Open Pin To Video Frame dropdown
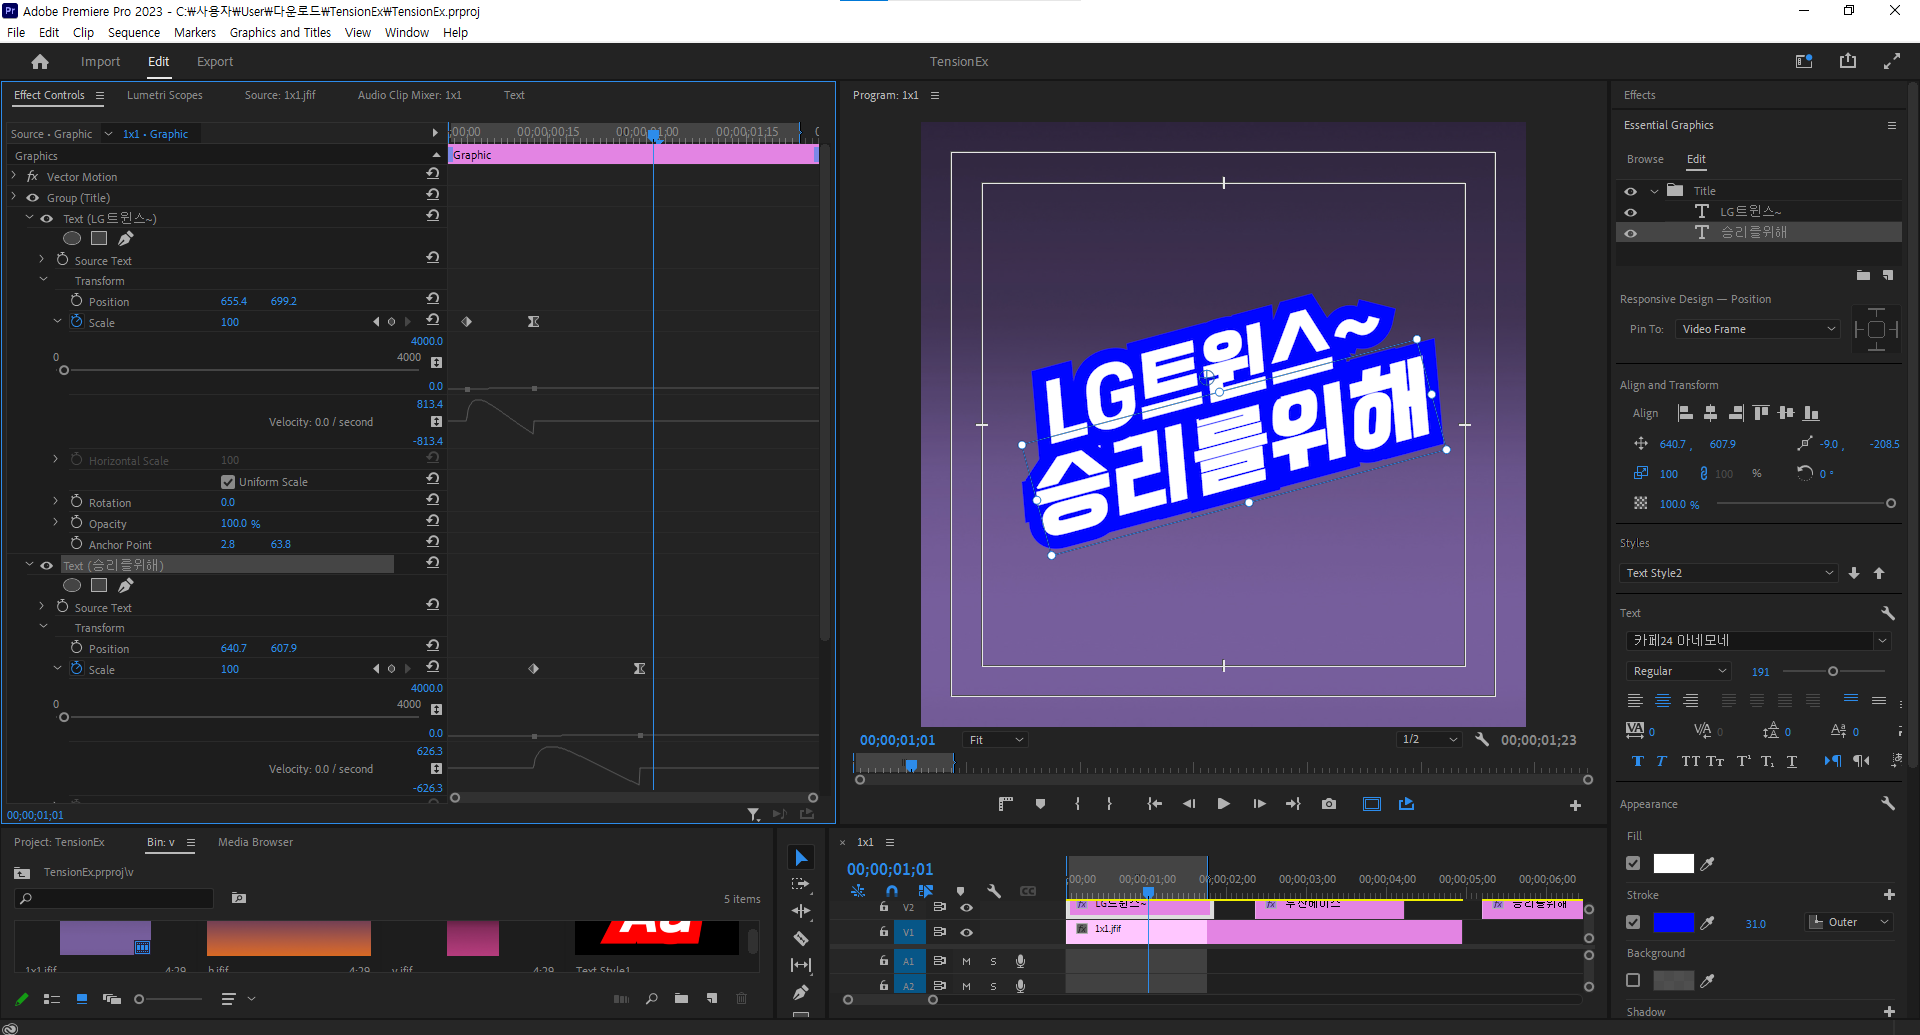Viewport: 1920px width, 1035px height. tap(1758, 329)
